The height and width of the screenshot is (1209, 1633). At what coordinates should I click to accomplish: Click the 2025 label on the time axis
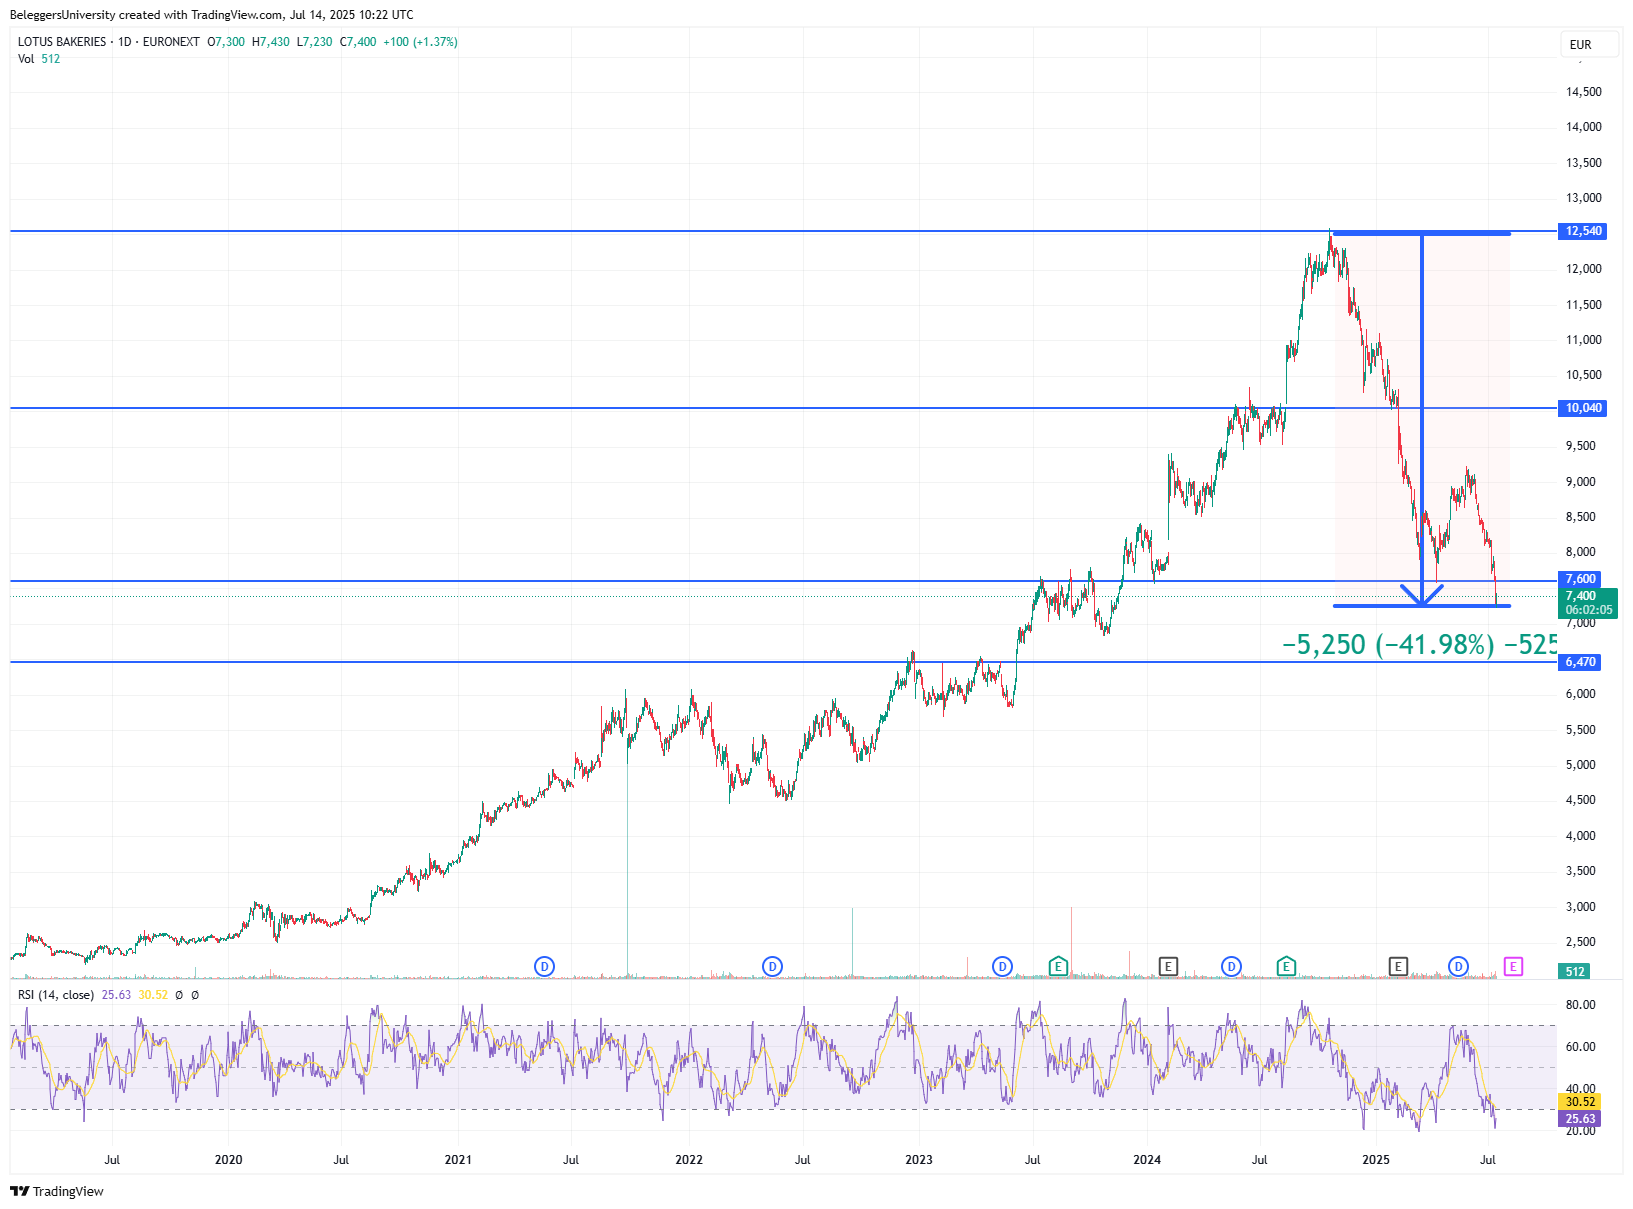click(x=1376, y=1160)
